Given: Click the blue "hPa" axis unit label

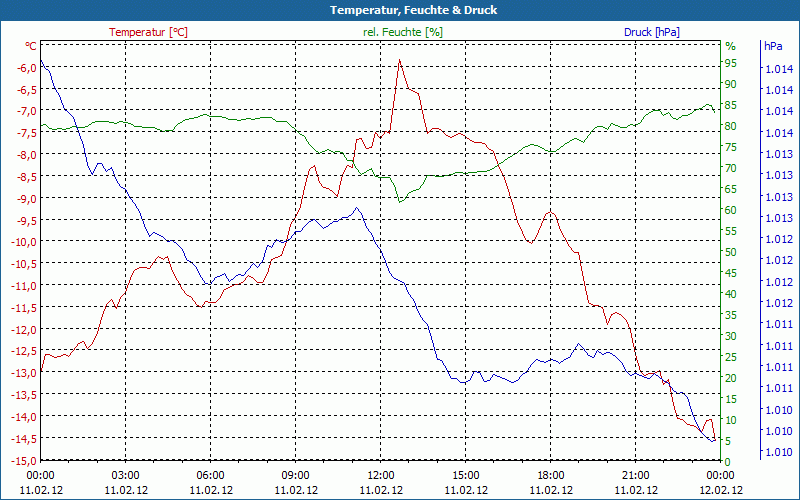Looking at the screenshot, I should [x=773, y=46].
